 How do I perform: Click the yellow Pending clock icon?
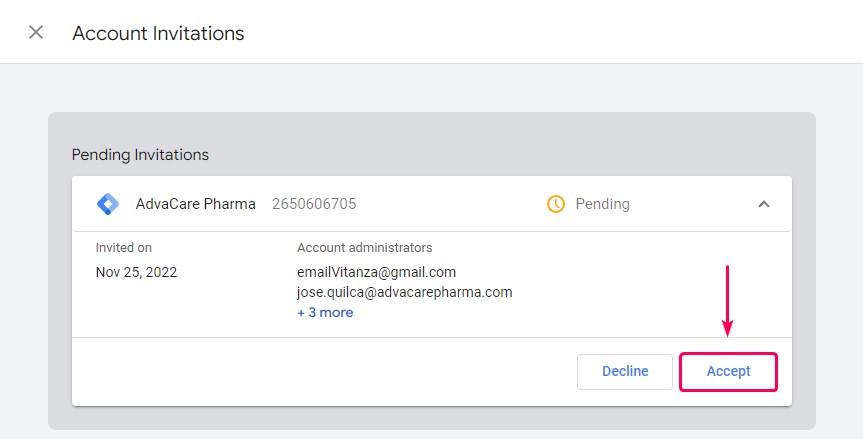556,204
